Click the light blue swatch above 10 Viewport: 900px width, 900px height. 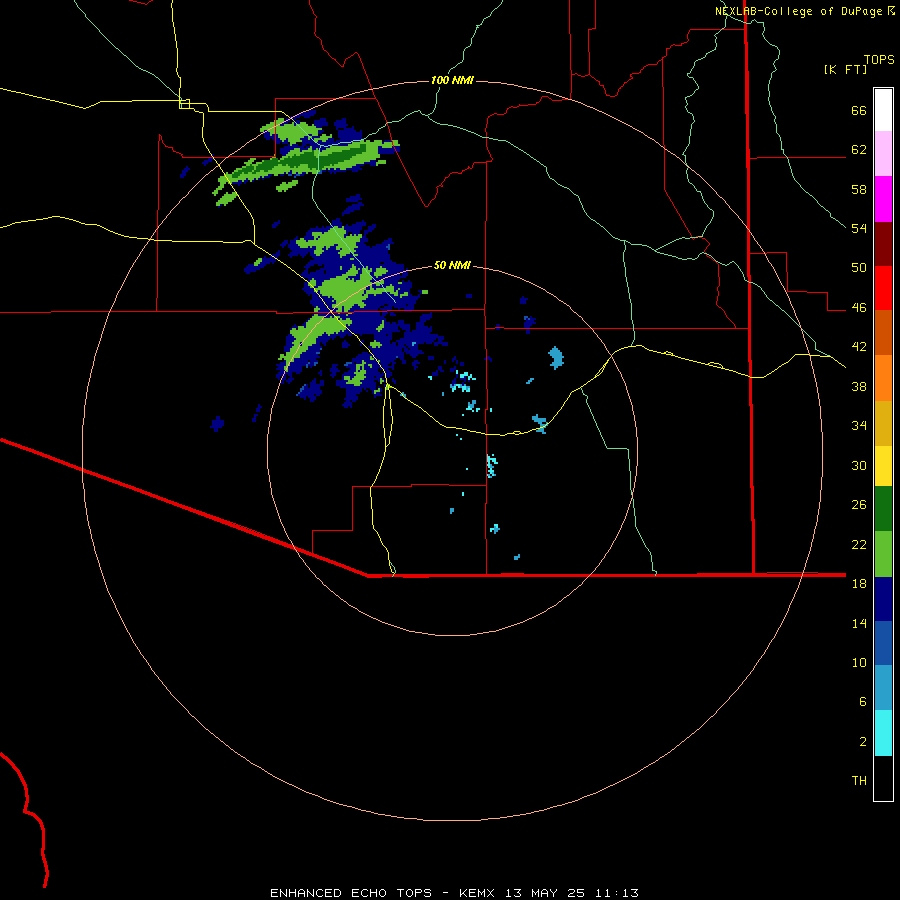pos(883,688)
